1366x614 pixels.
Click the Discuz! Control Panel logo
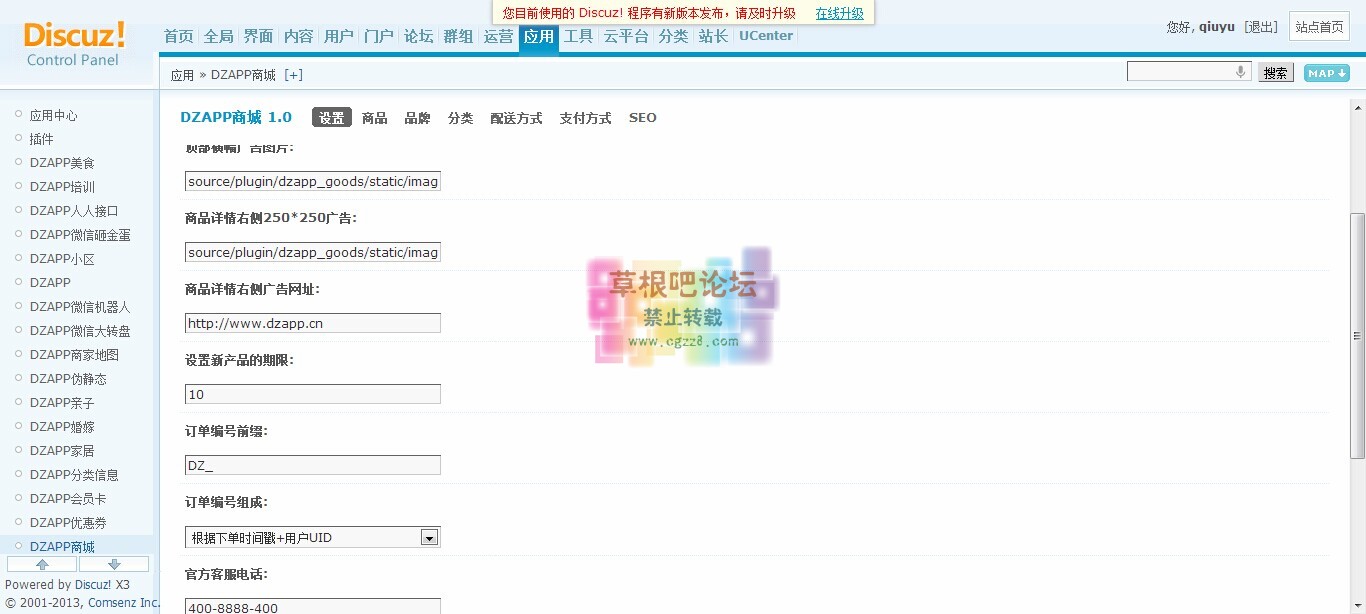pos(75,44)
